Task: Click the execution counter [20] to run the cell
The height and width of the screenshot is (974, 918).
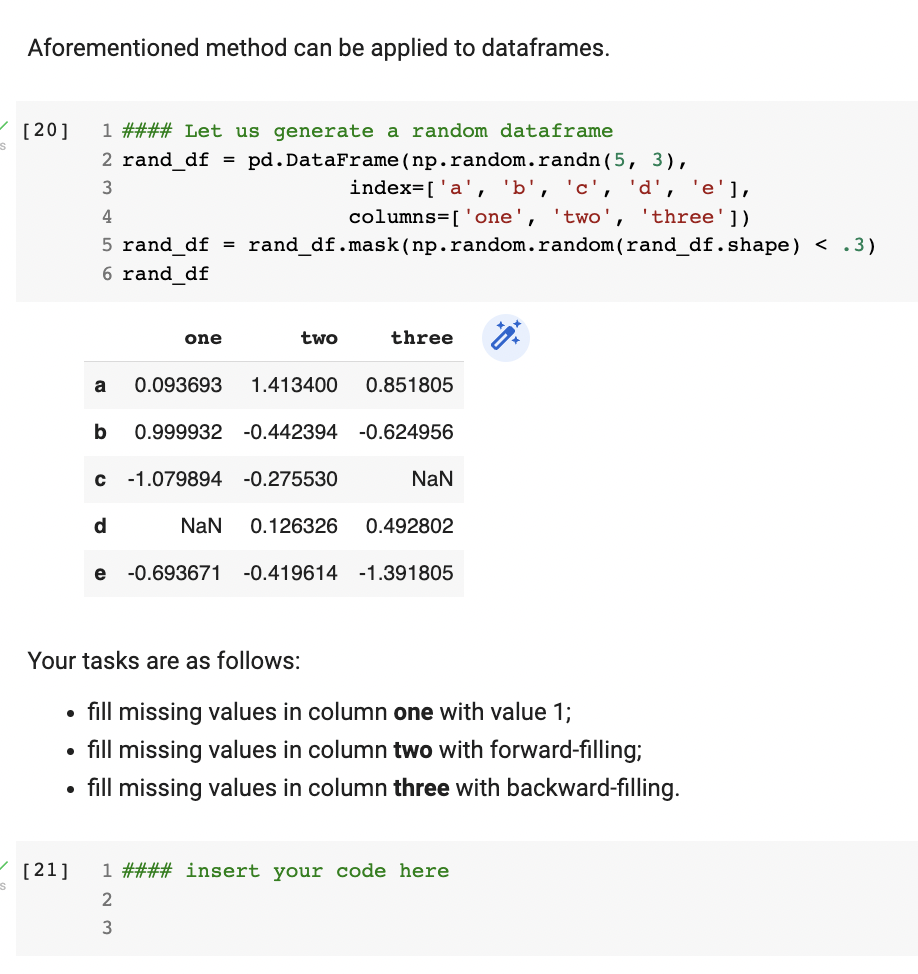Action: (x=43, y=131)
